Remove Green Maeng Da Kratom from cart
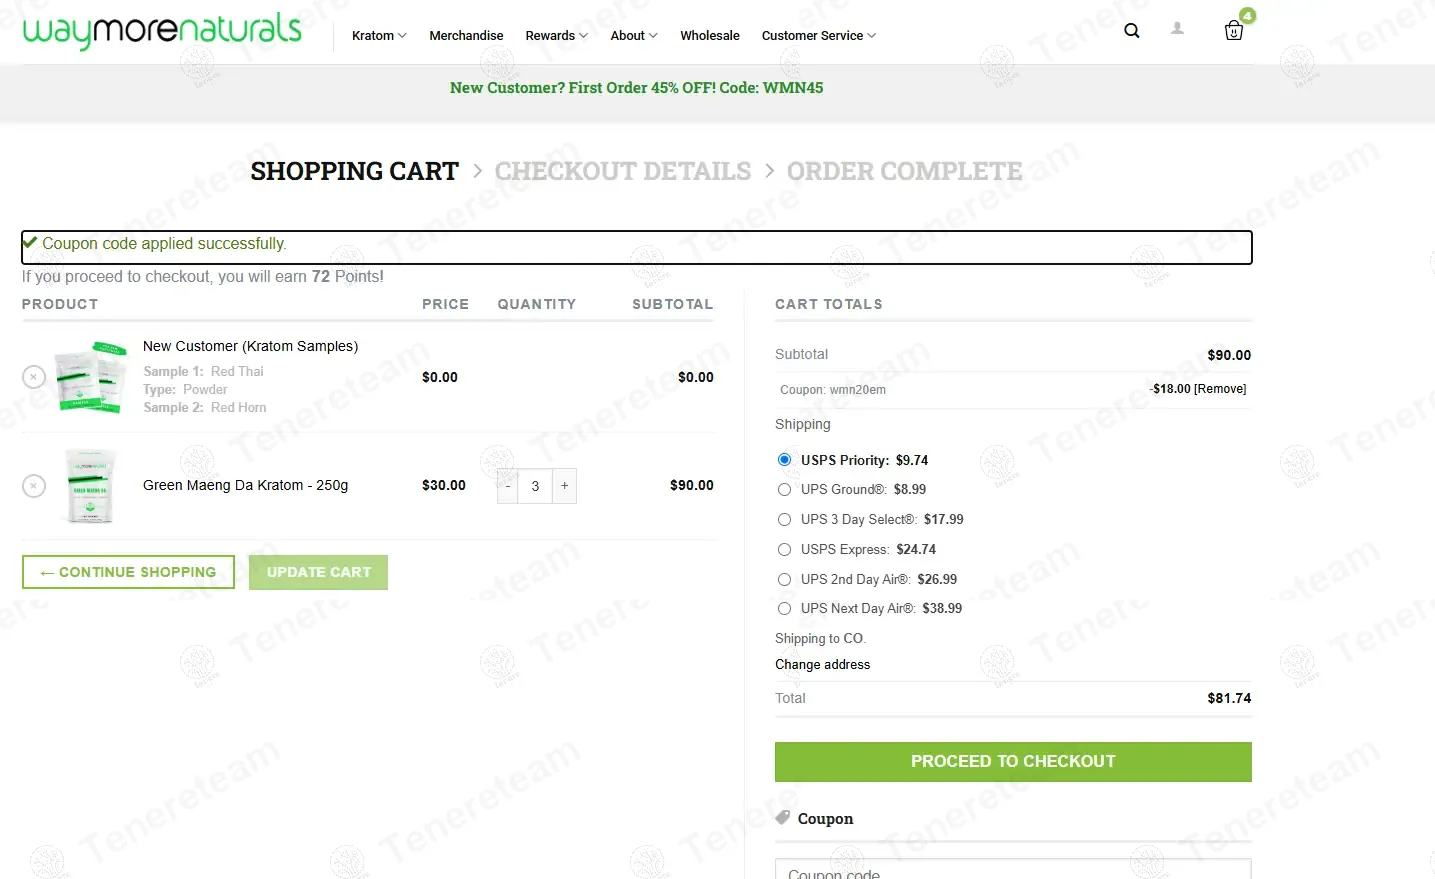Viewport: 1435px width, 879px height. tap(34, 486)
